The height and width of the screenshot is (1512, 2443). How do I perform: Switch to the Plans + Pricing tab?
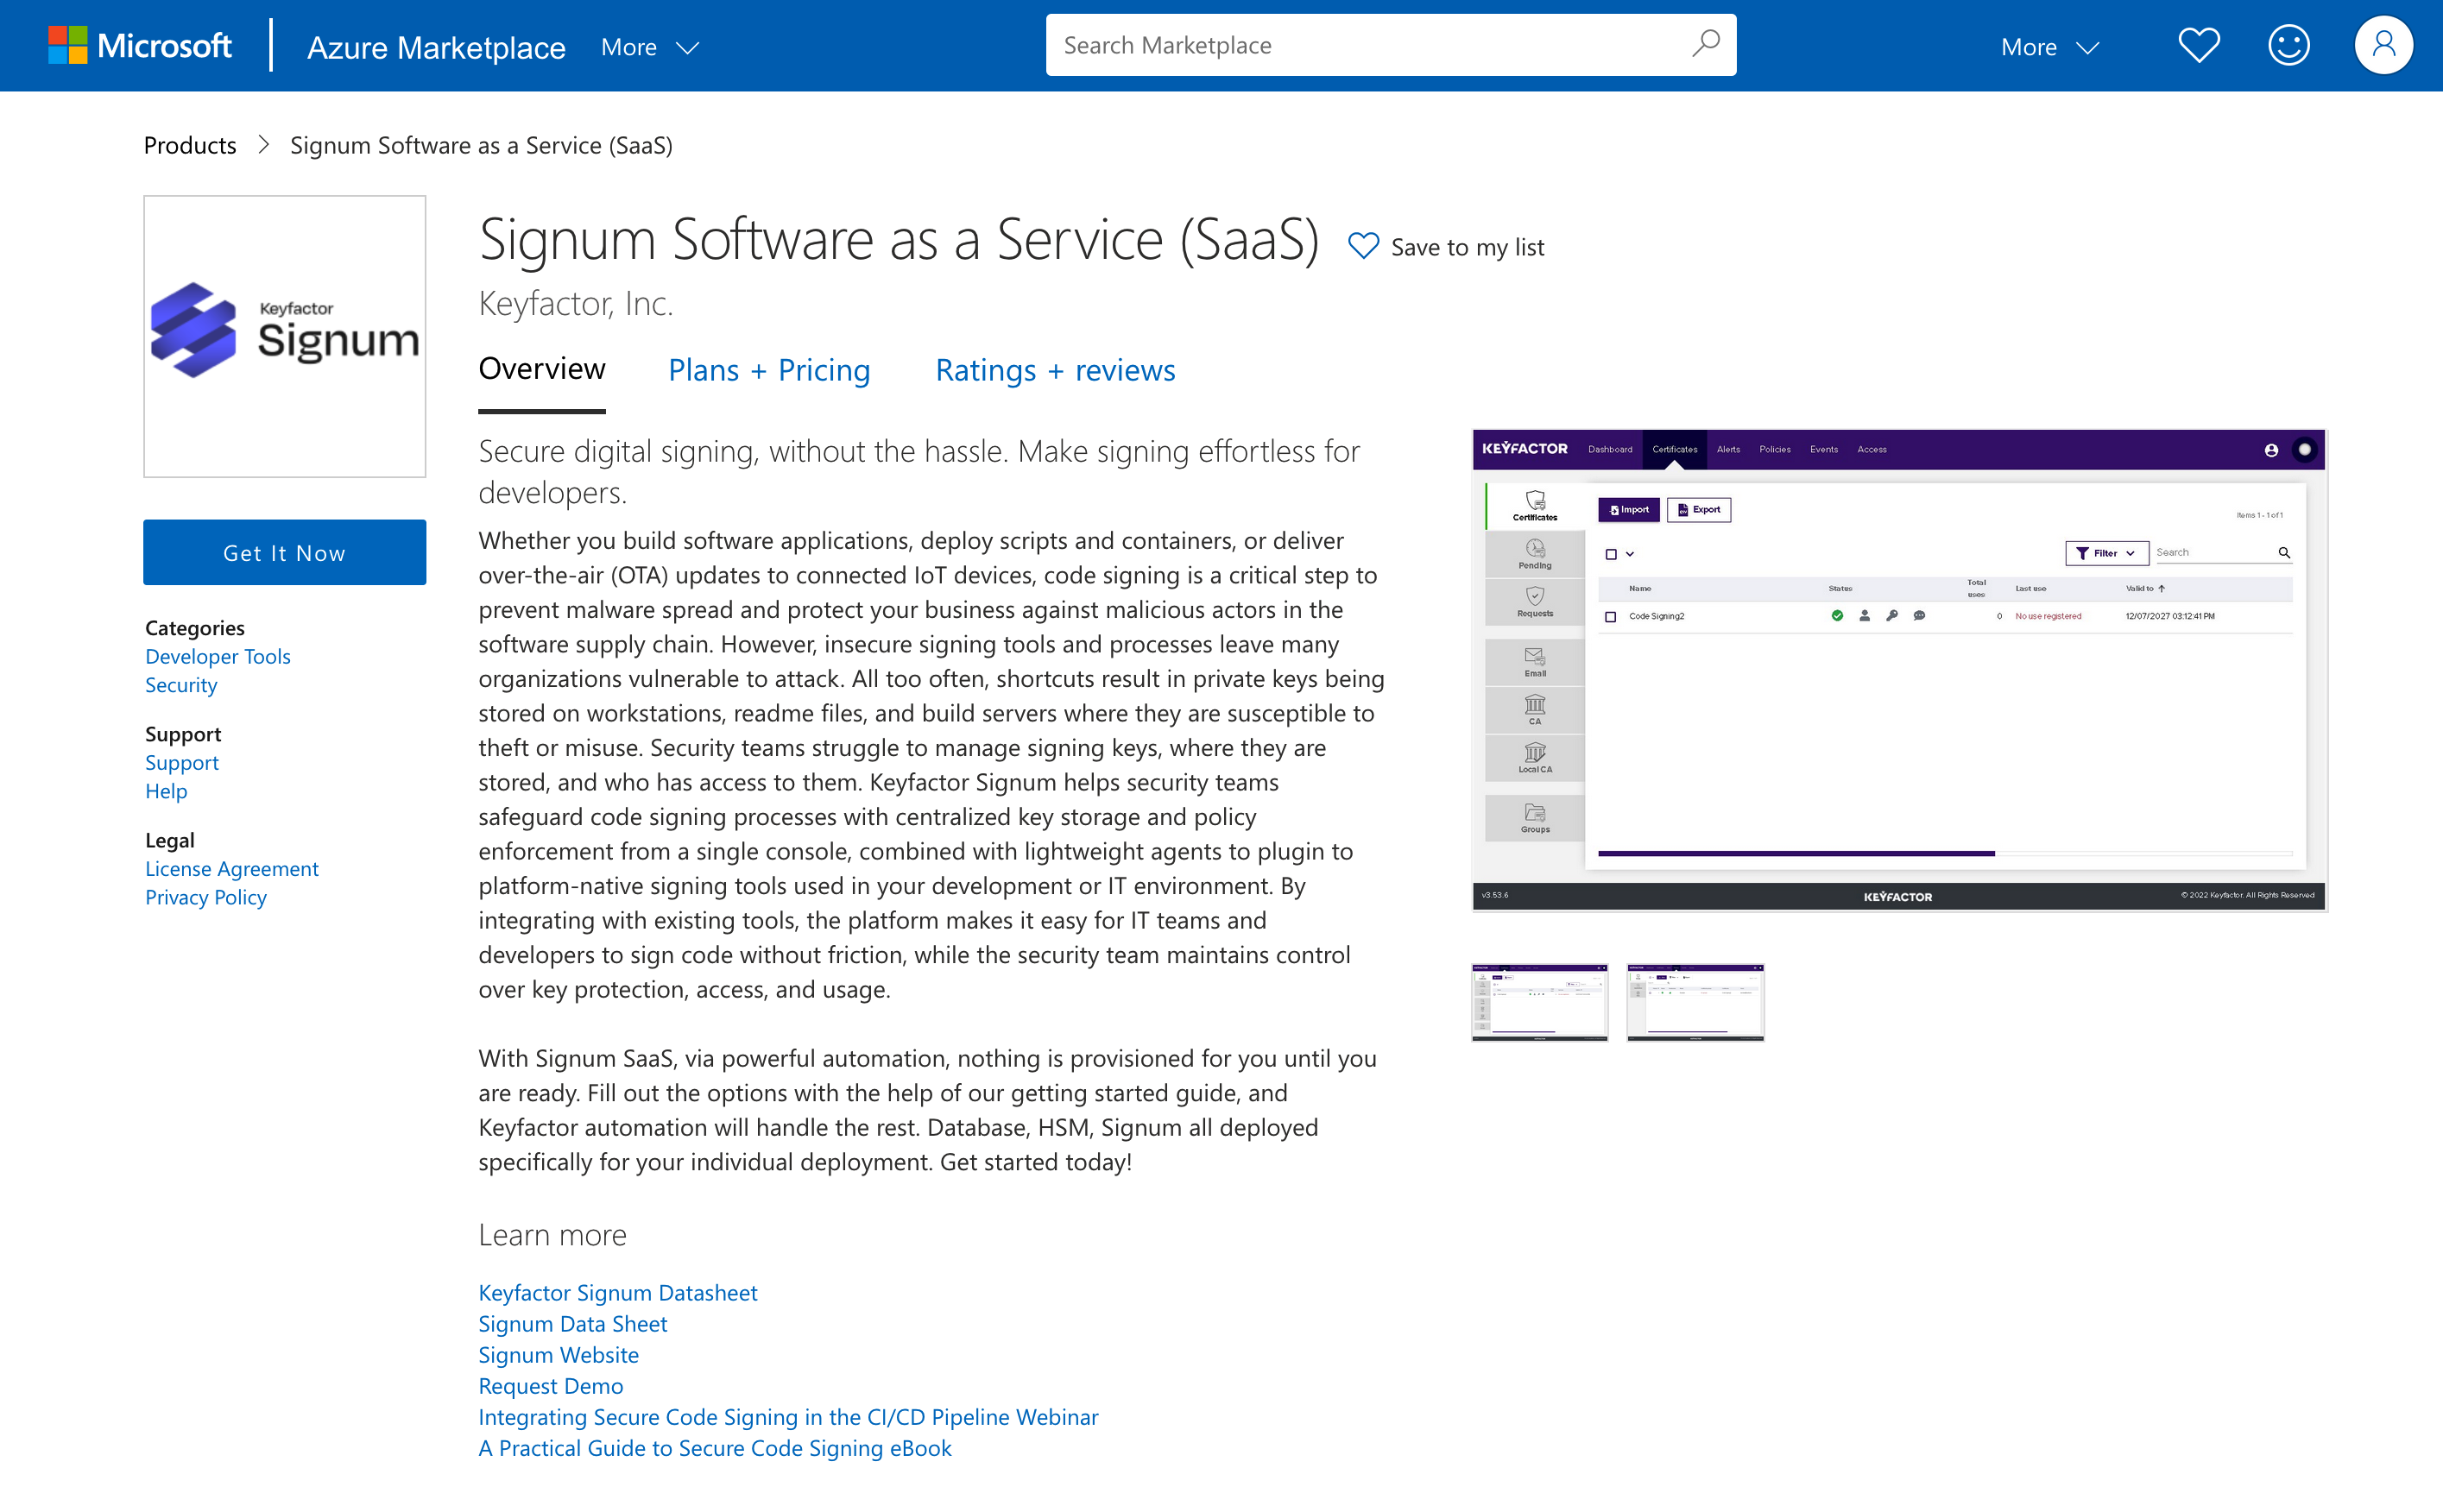[769, 370]
